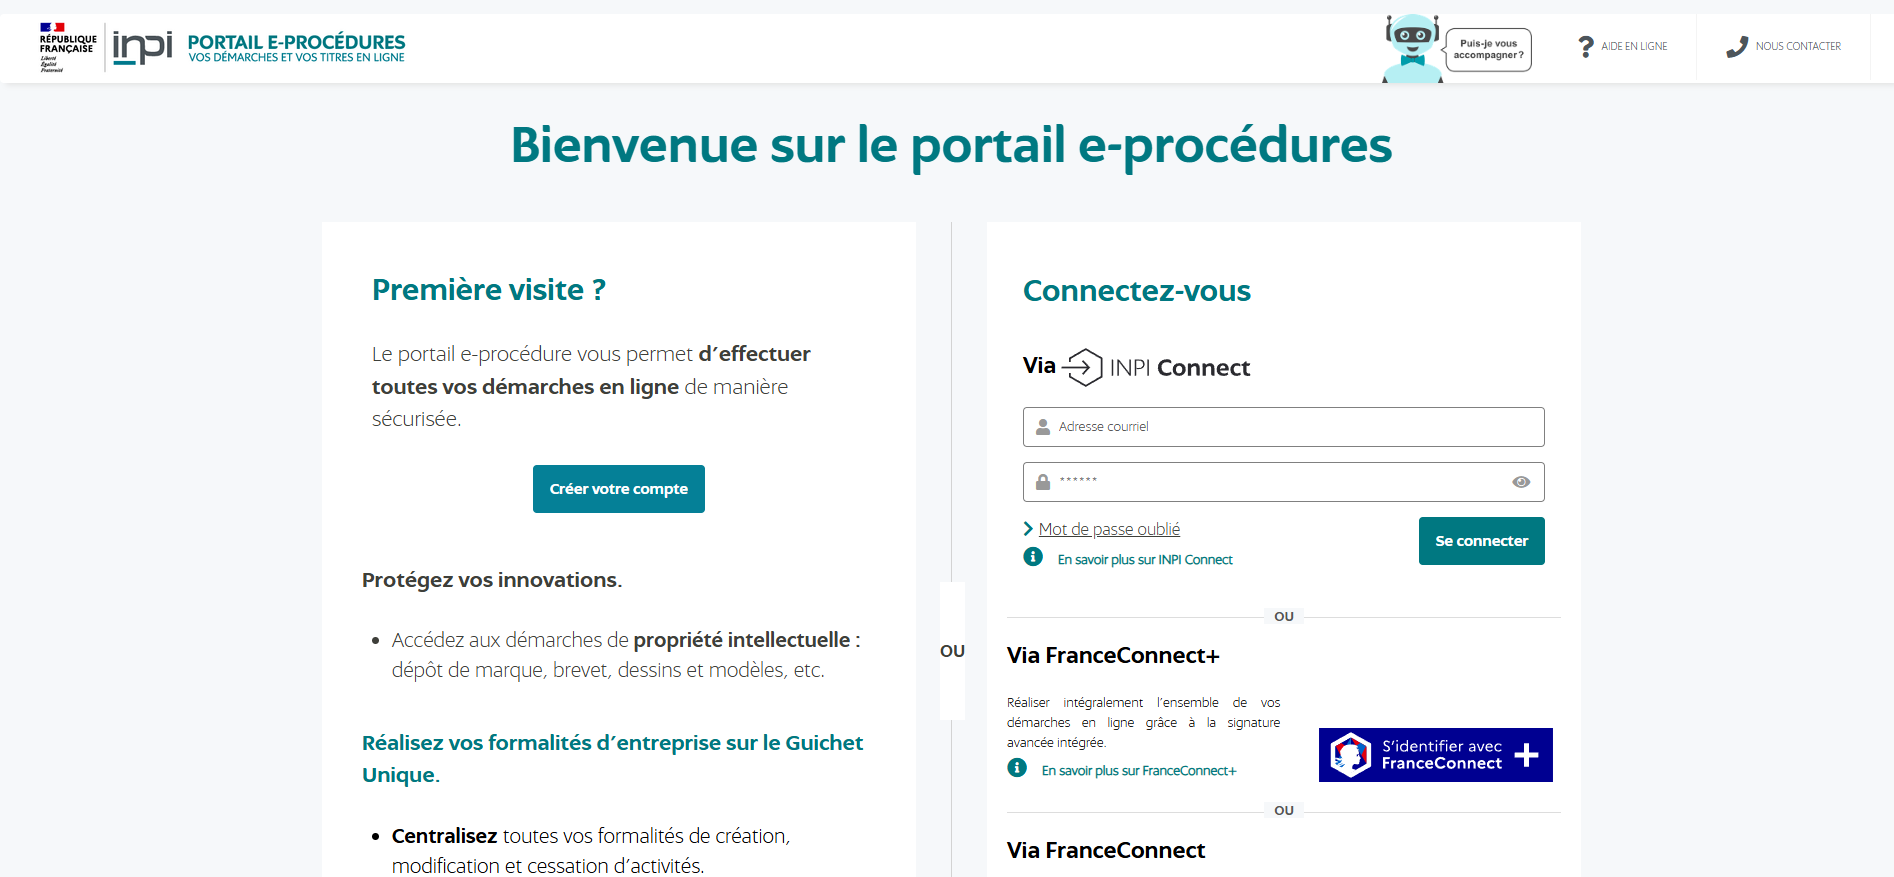Open AIDE EN LIGNE
Screen dimensions: 1894x877
point(1634,46)
